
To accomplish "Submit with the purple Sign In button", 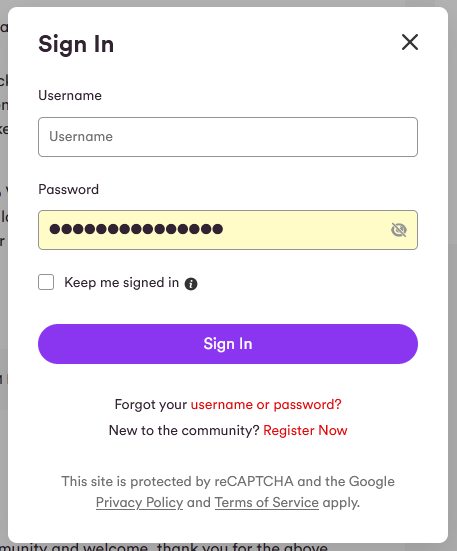I will 228,344.
